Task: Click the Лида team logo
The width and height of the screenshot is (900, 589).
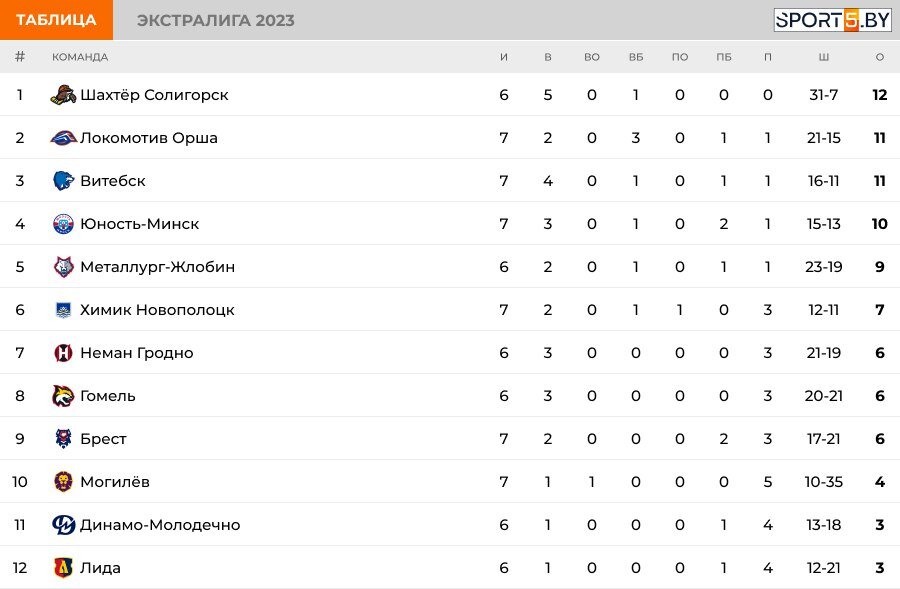Action: point(63,568)
